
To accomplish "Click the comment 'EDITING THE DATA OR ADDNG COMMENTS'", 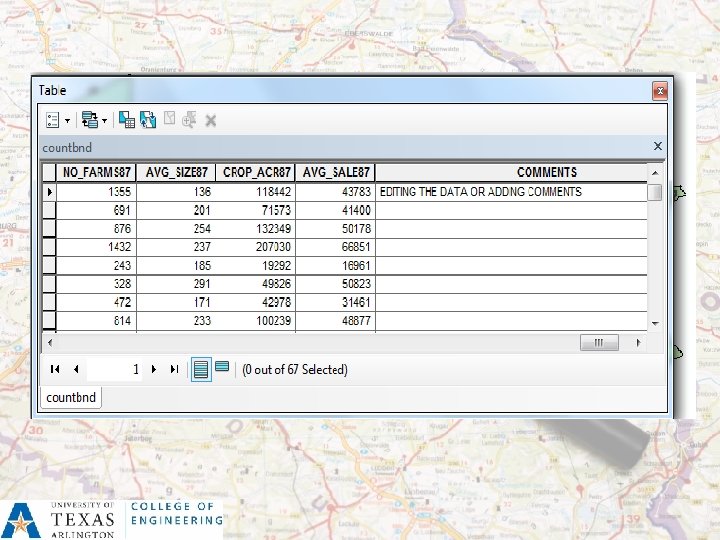I will (x=481, y=192).
